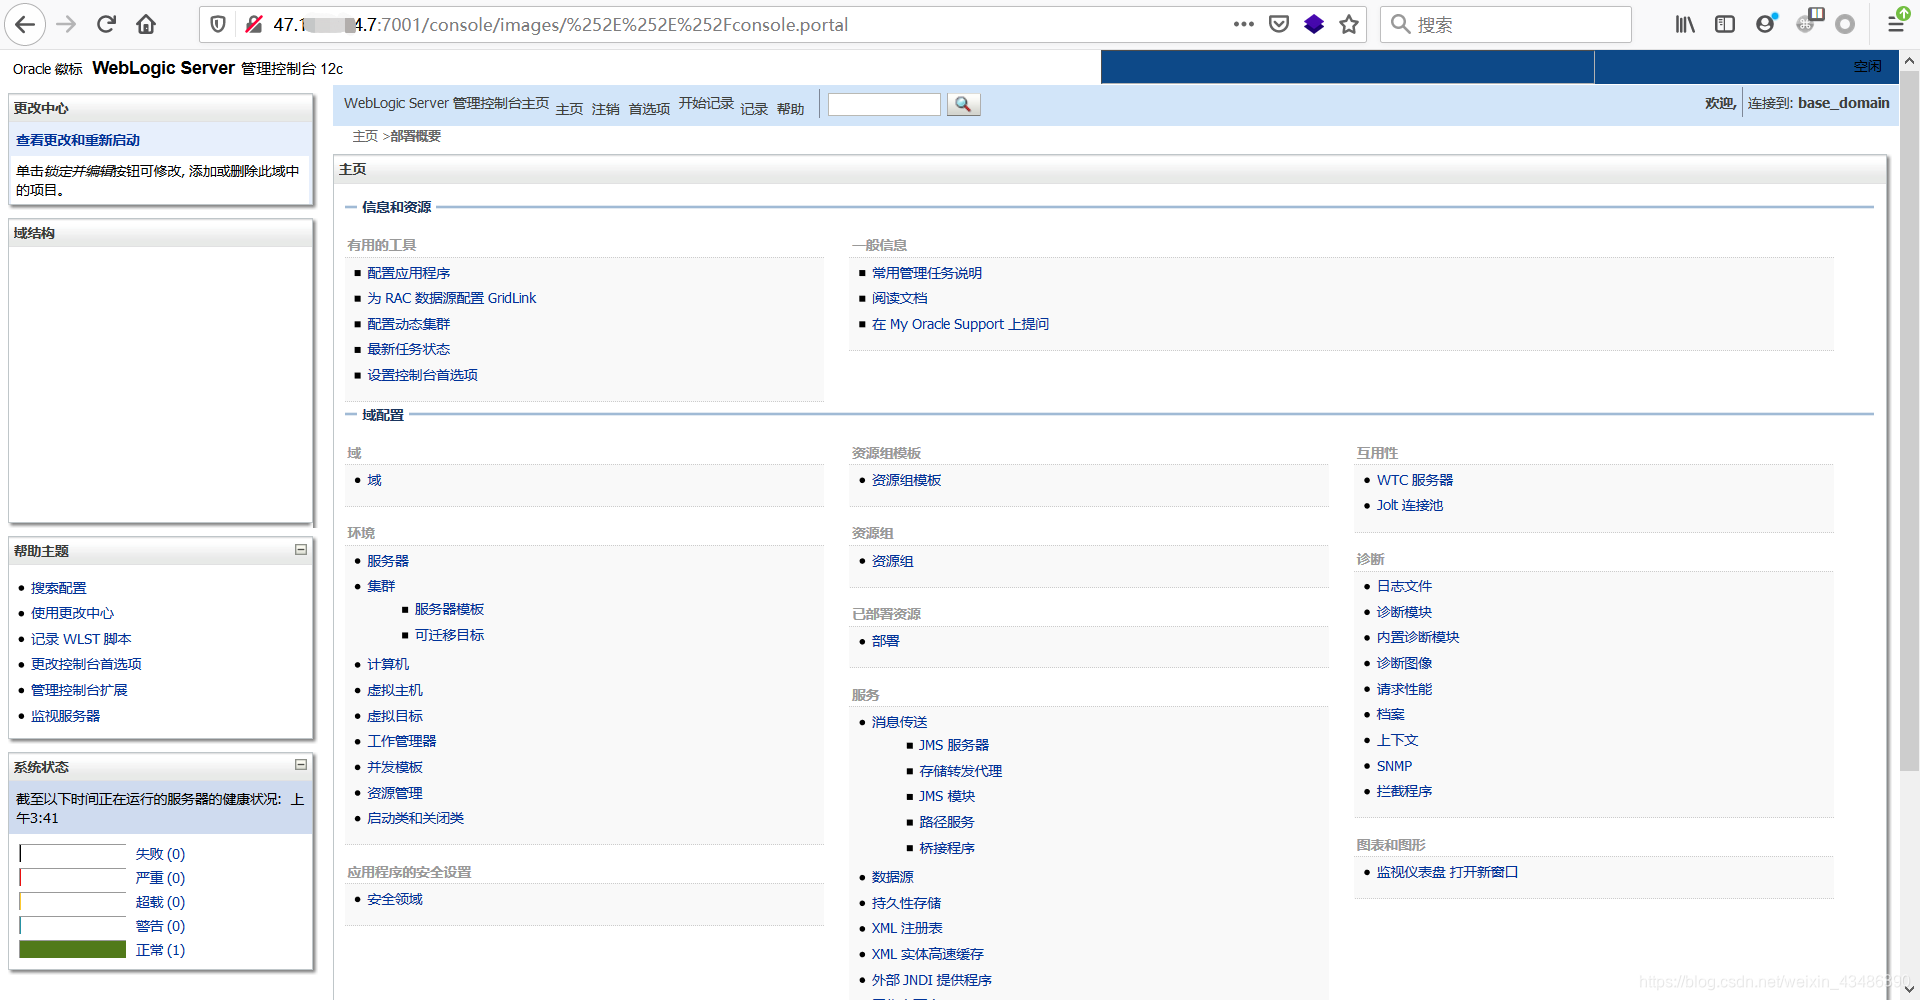1920x1000 pixels.
Task: Open the browser hamburger menu
Action: (1895, 24)
